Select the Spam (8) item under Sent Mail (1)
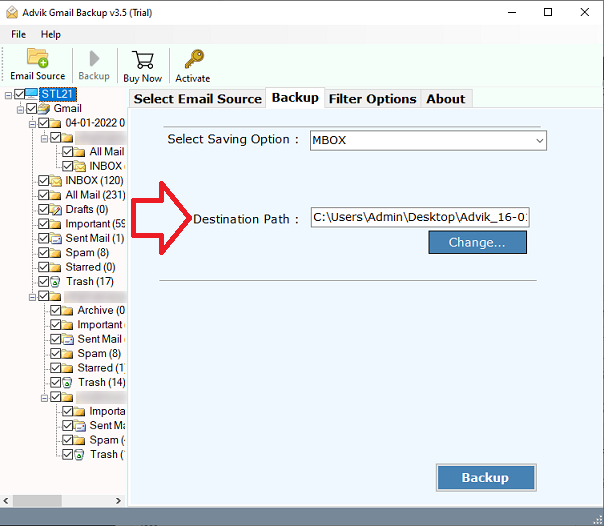The height and width of the screenshot is (526, 604). click(87, 253)
